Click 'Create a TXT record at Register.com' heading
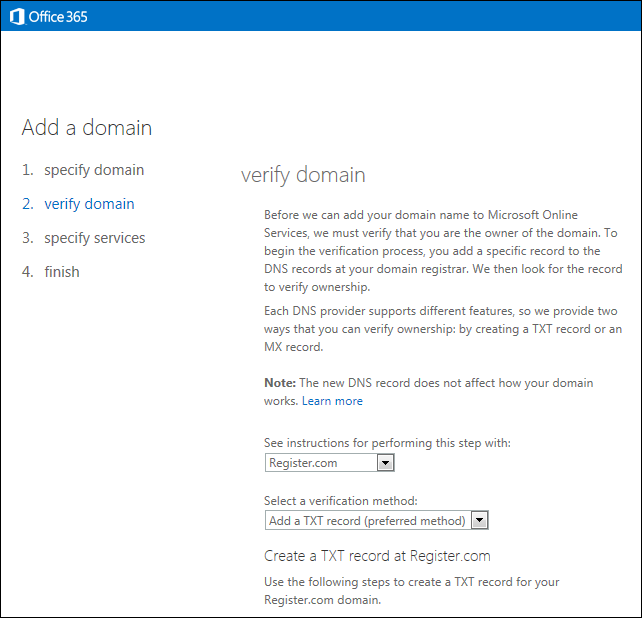Screen dimensions: 642x618 [x=377, y=556]
